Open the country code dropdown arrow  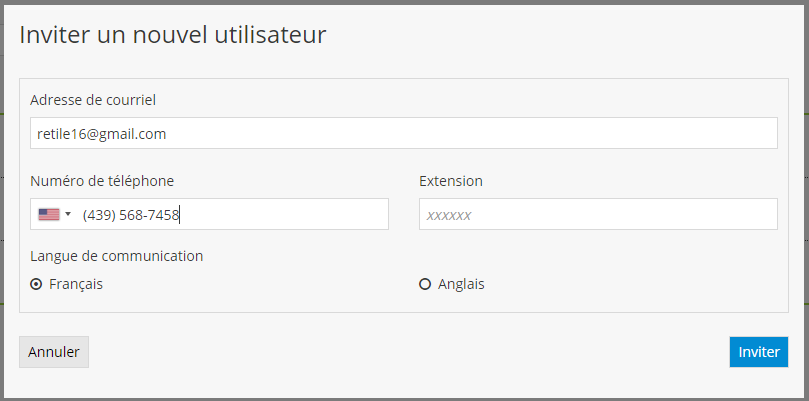pyautogui.click(x=68, y=214)
